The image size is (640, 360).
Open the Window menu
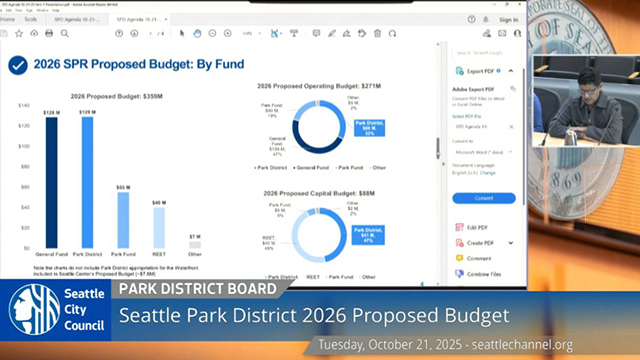click(x=42, y=10)
